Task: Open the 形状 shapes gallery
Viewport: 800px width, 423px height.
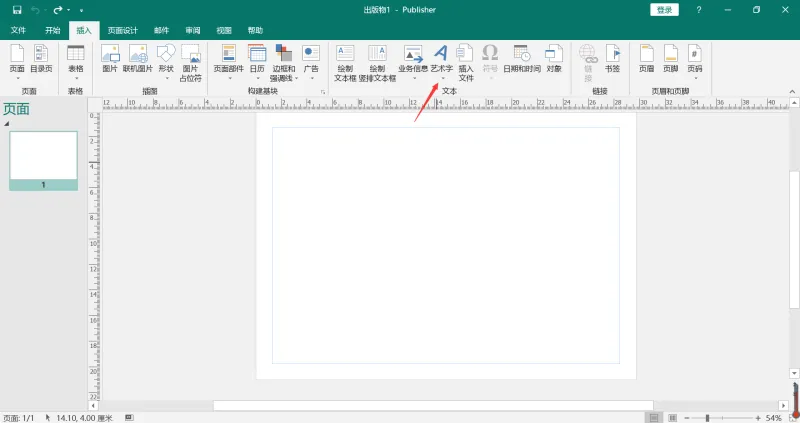Action: click(166, 61)
